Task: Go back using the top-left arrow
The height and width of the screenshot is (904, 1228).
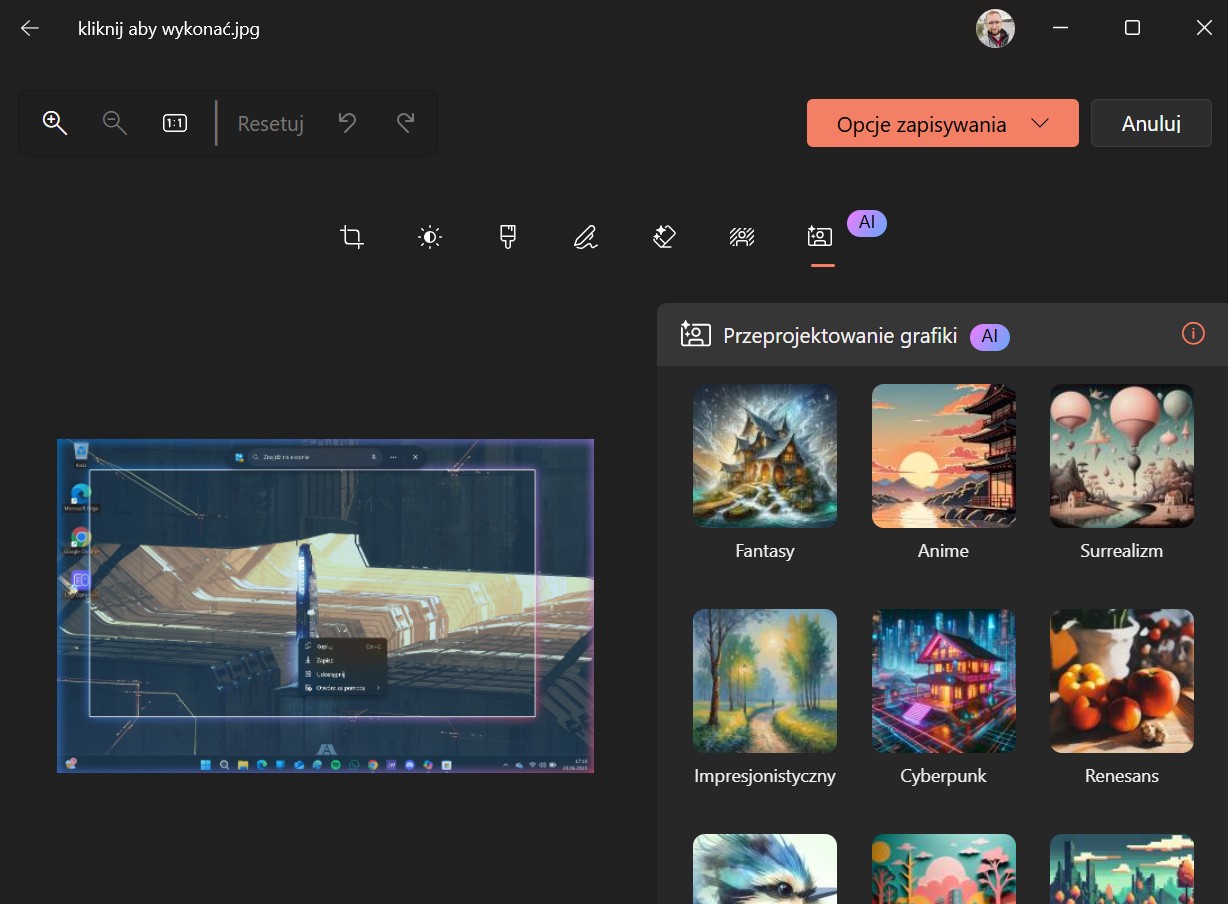Action: (30, 28)
